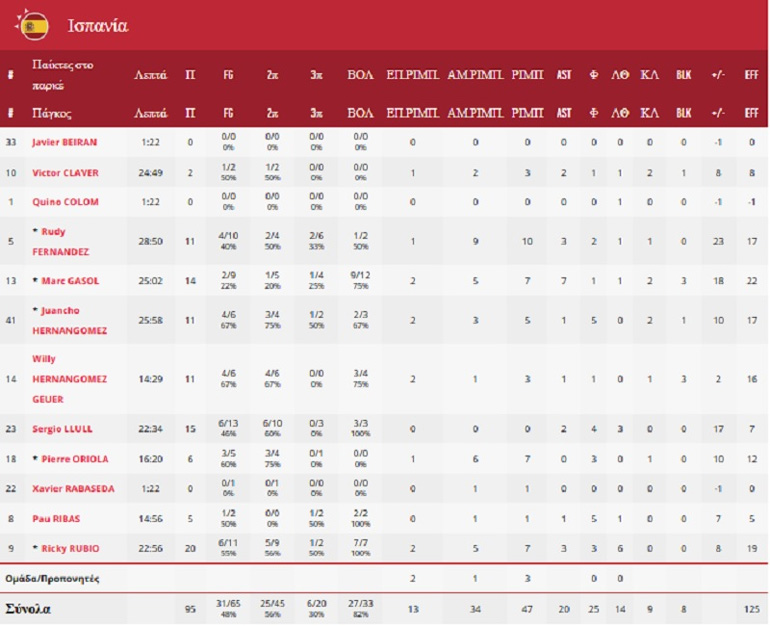Click Pierre ORIOLA player name
The height and width of the screenshot is (626, 770).
70,459
